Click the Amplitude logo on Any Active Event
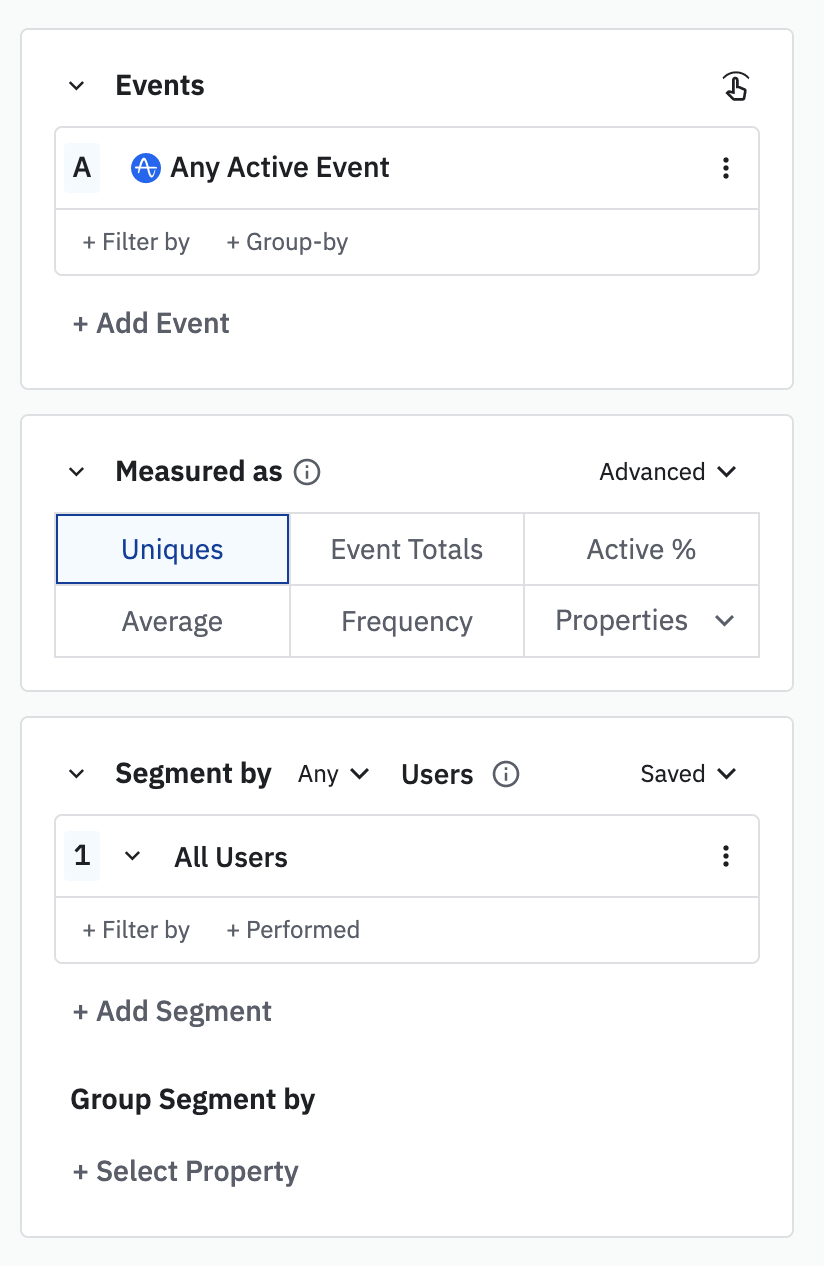Image resolution: width=824 pixels, height=1266 pixels. click(146, 168)
